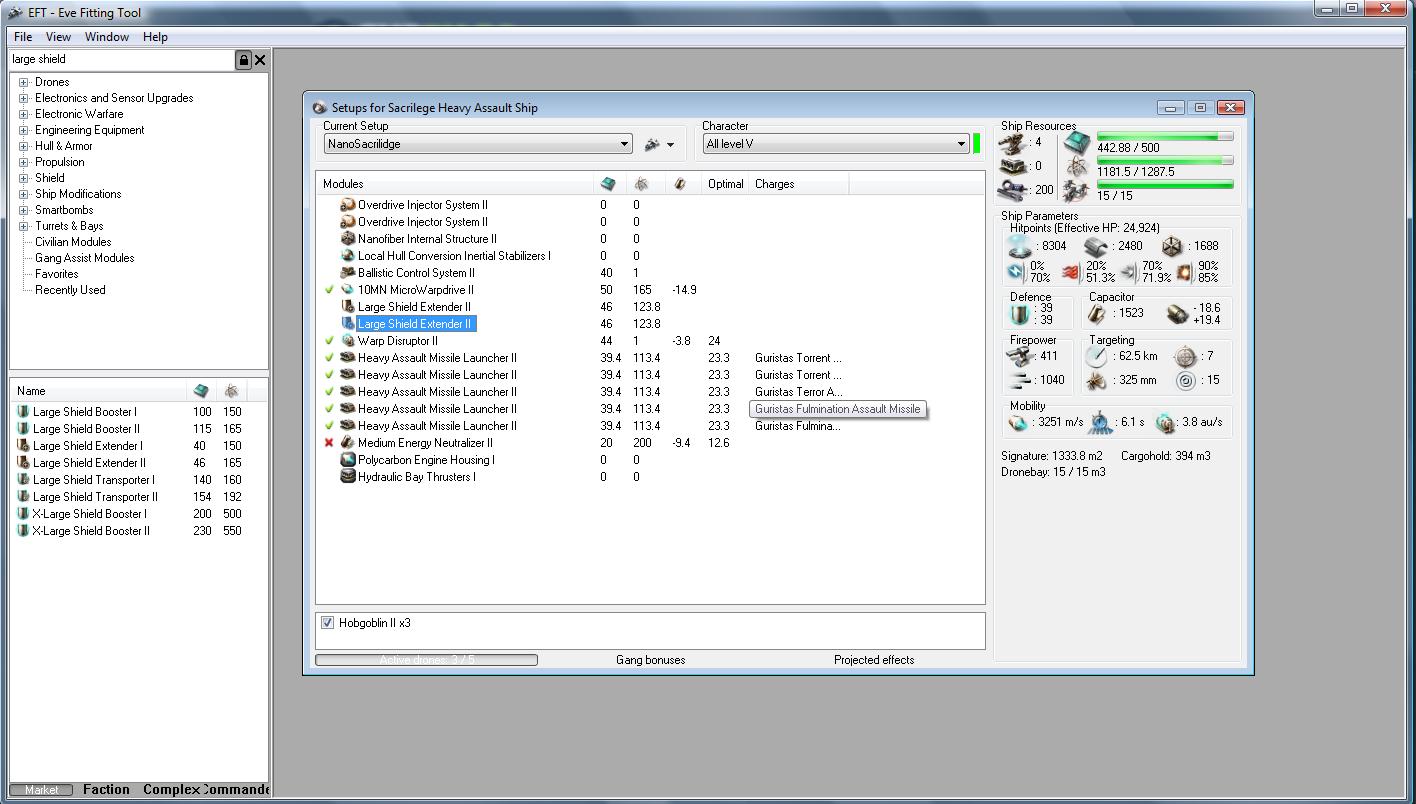
Task: Switch to the Complex tab
Action: [x=170, y=789]
